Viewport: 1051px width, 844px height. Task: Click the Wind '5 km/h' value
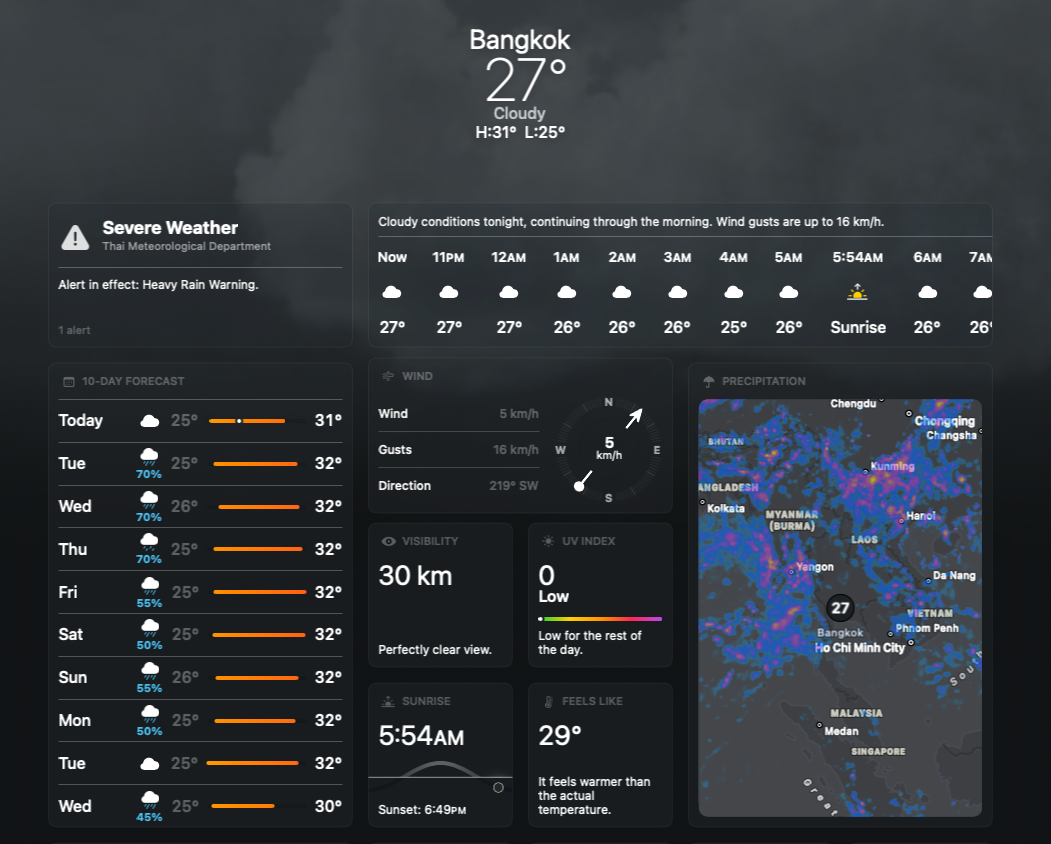coord(519,414)
